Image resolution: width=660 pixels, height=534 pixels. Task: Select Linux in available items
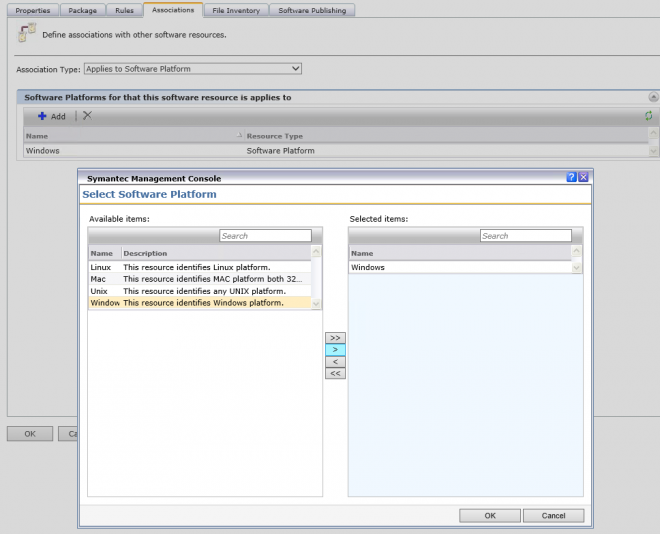point(200,267)
